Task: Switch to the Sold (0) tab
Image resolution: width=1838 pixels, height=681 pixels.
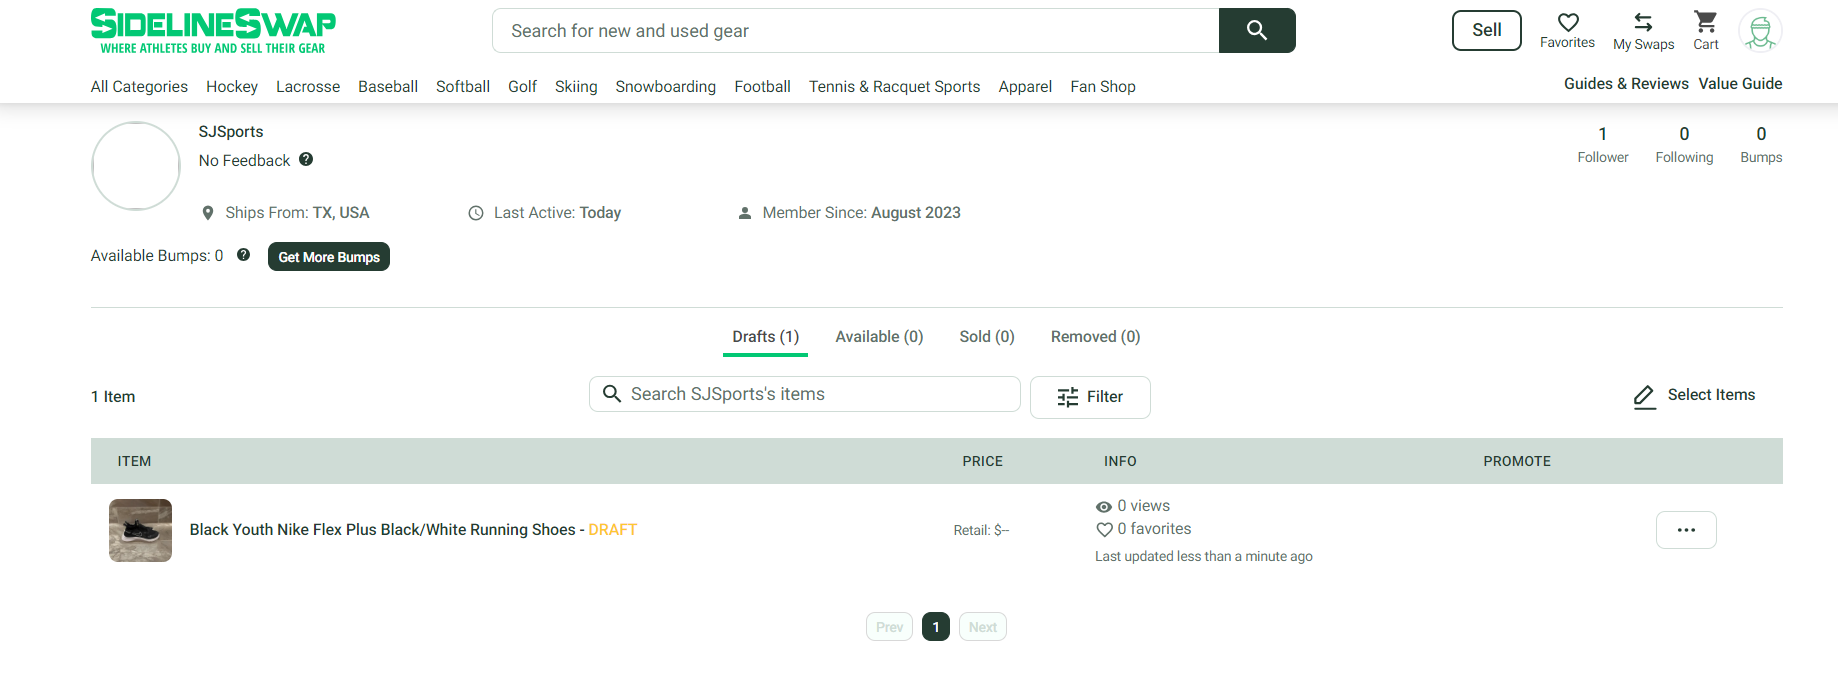Action: point(987,337)
